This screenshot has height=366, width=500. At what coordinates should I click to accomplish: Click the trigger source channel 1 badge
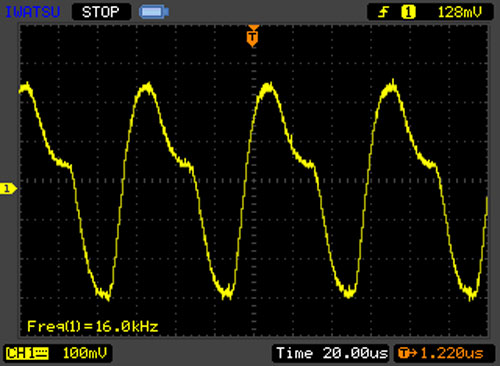(x=408, y=12)
